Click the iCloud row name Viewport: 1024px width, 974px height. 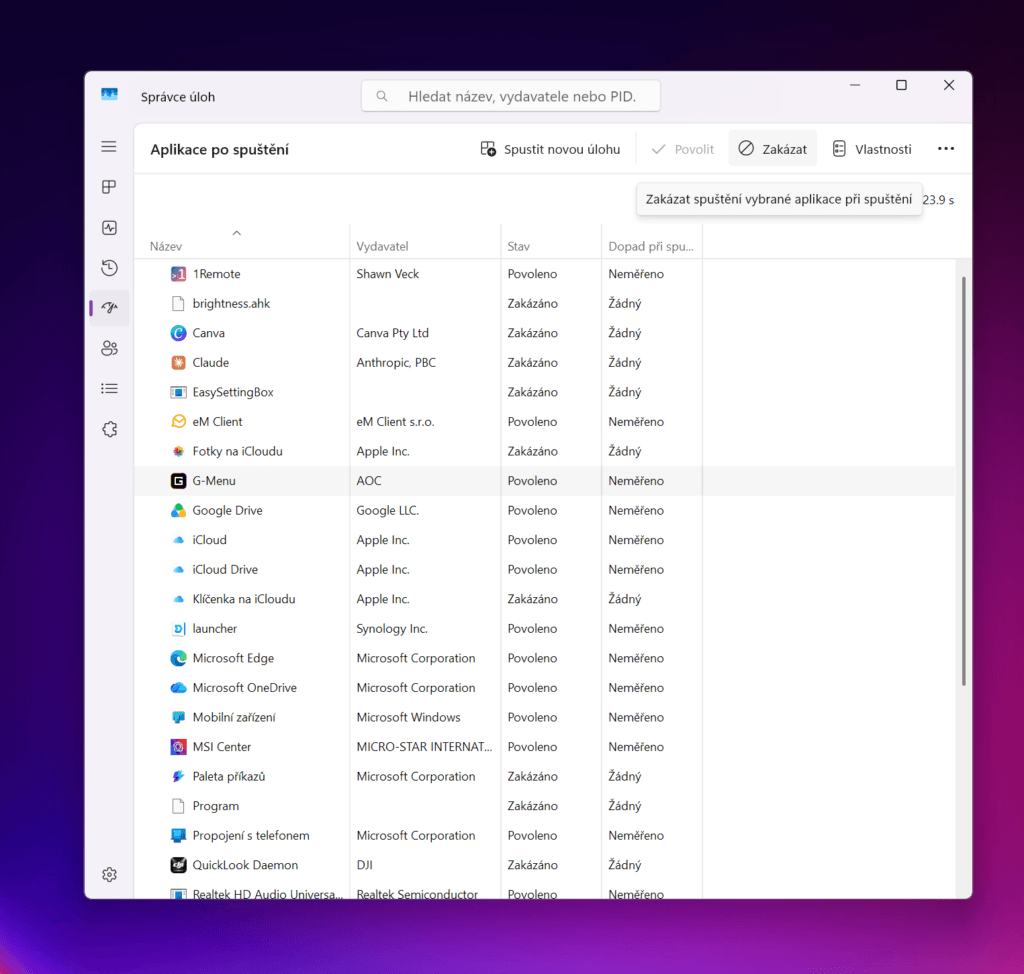(x=210, y=540)
